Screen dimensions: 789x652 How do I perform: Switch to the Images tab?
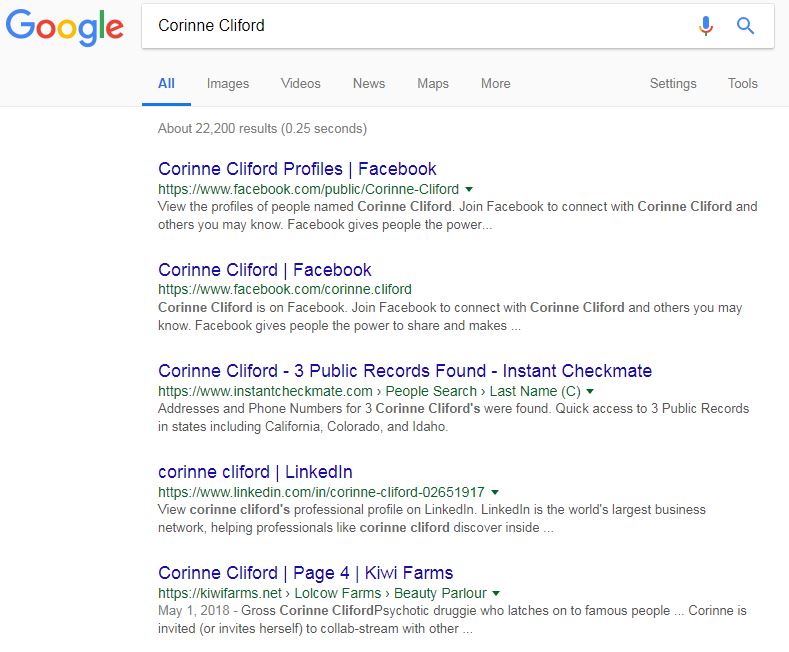pyautogui.click(x=228, y=84)
